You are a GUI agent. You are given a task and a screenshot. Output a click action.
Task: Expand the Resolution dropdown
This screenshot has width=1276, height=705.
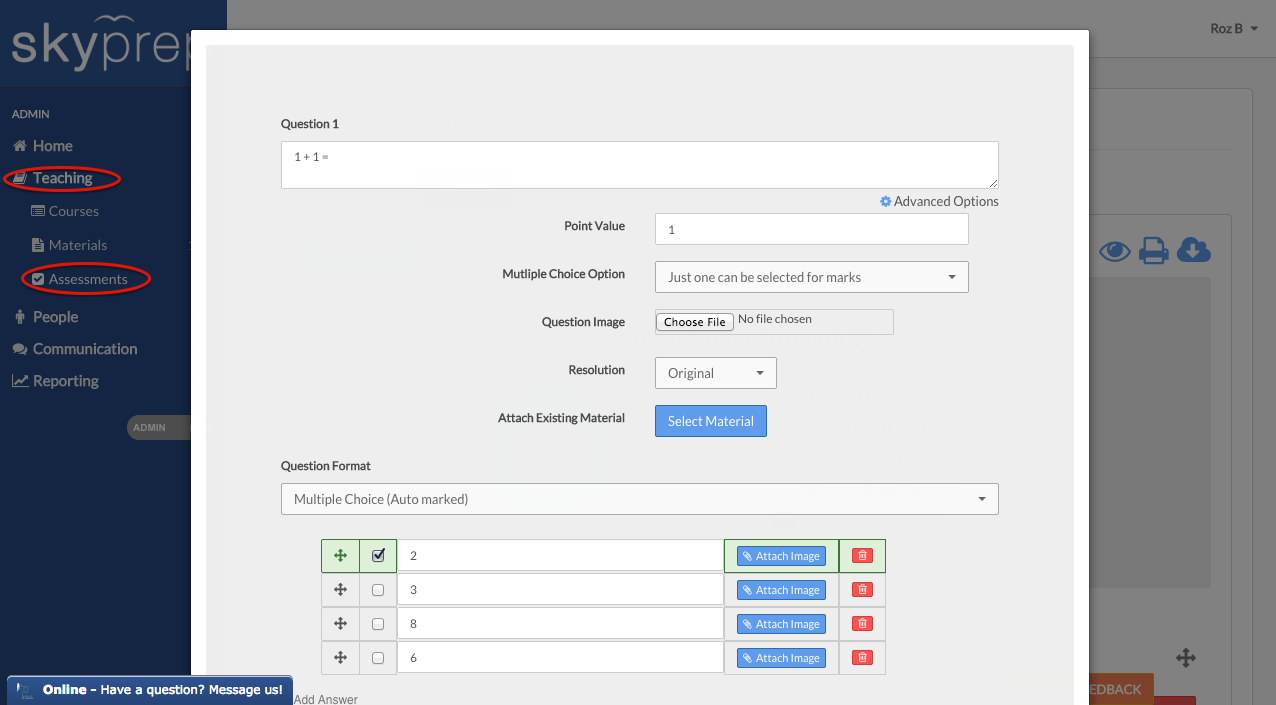tap(715, 373)
